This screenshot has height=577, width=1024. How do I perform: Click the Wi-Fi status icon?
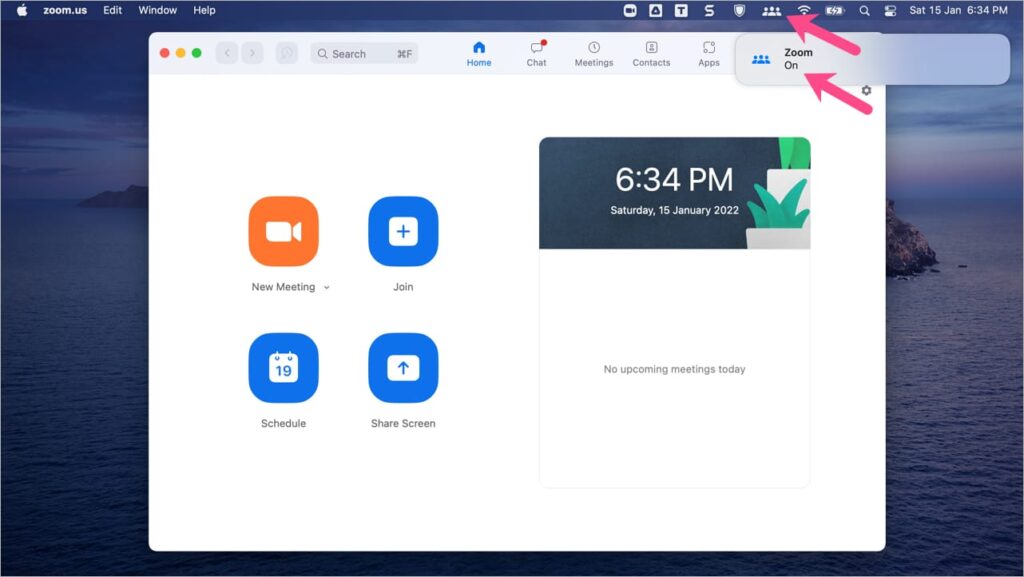806,10
